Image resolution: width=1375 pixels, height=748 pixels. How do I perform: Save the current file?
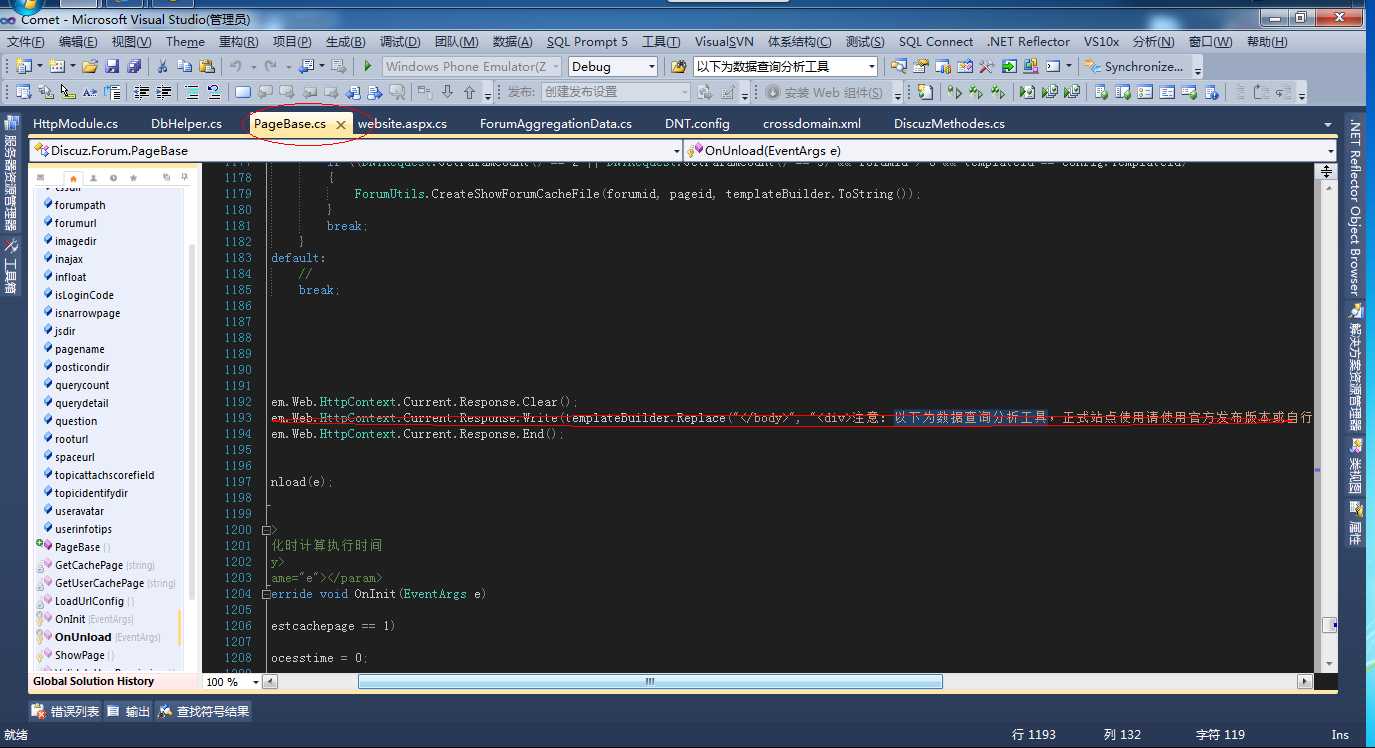pyautogui.click(x=112, y=67)
